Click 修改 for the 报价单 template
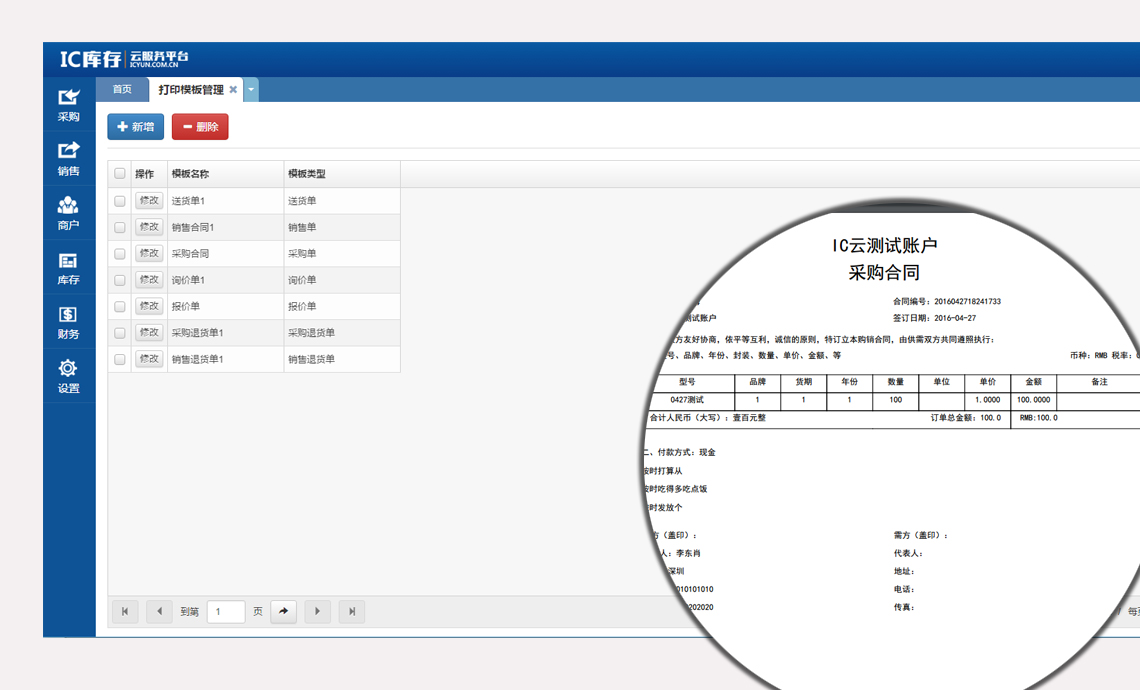The width and height of the screenshot is (1140, 690). coord(149,306)
